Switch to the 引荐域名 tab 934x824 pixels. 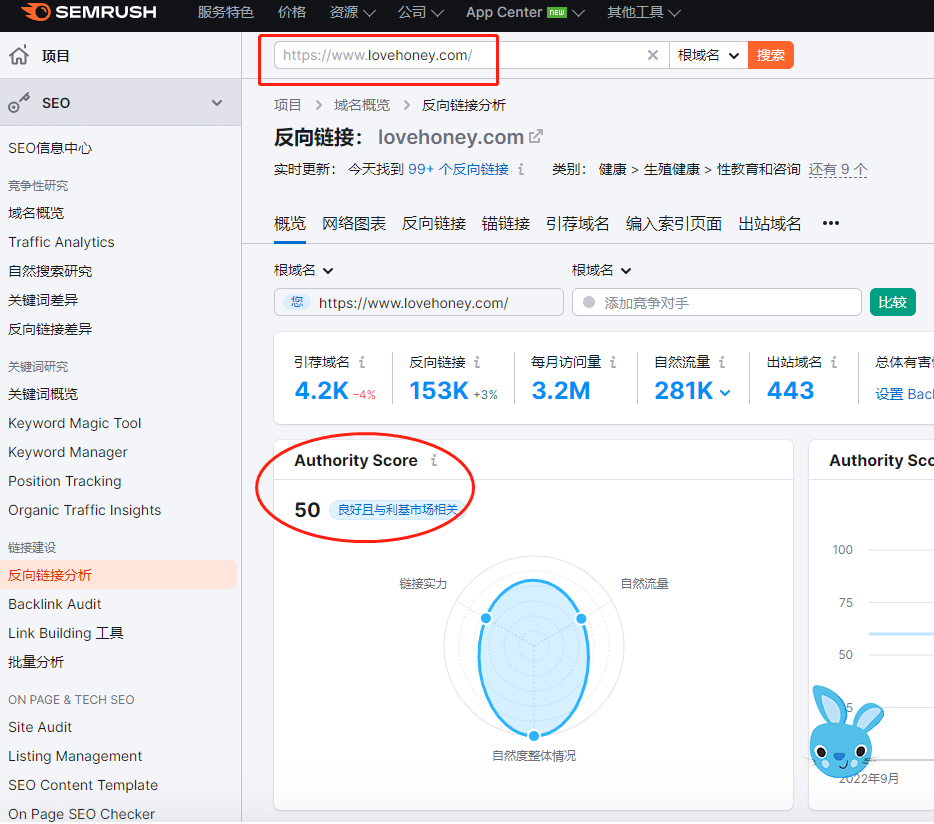point(578,224)
